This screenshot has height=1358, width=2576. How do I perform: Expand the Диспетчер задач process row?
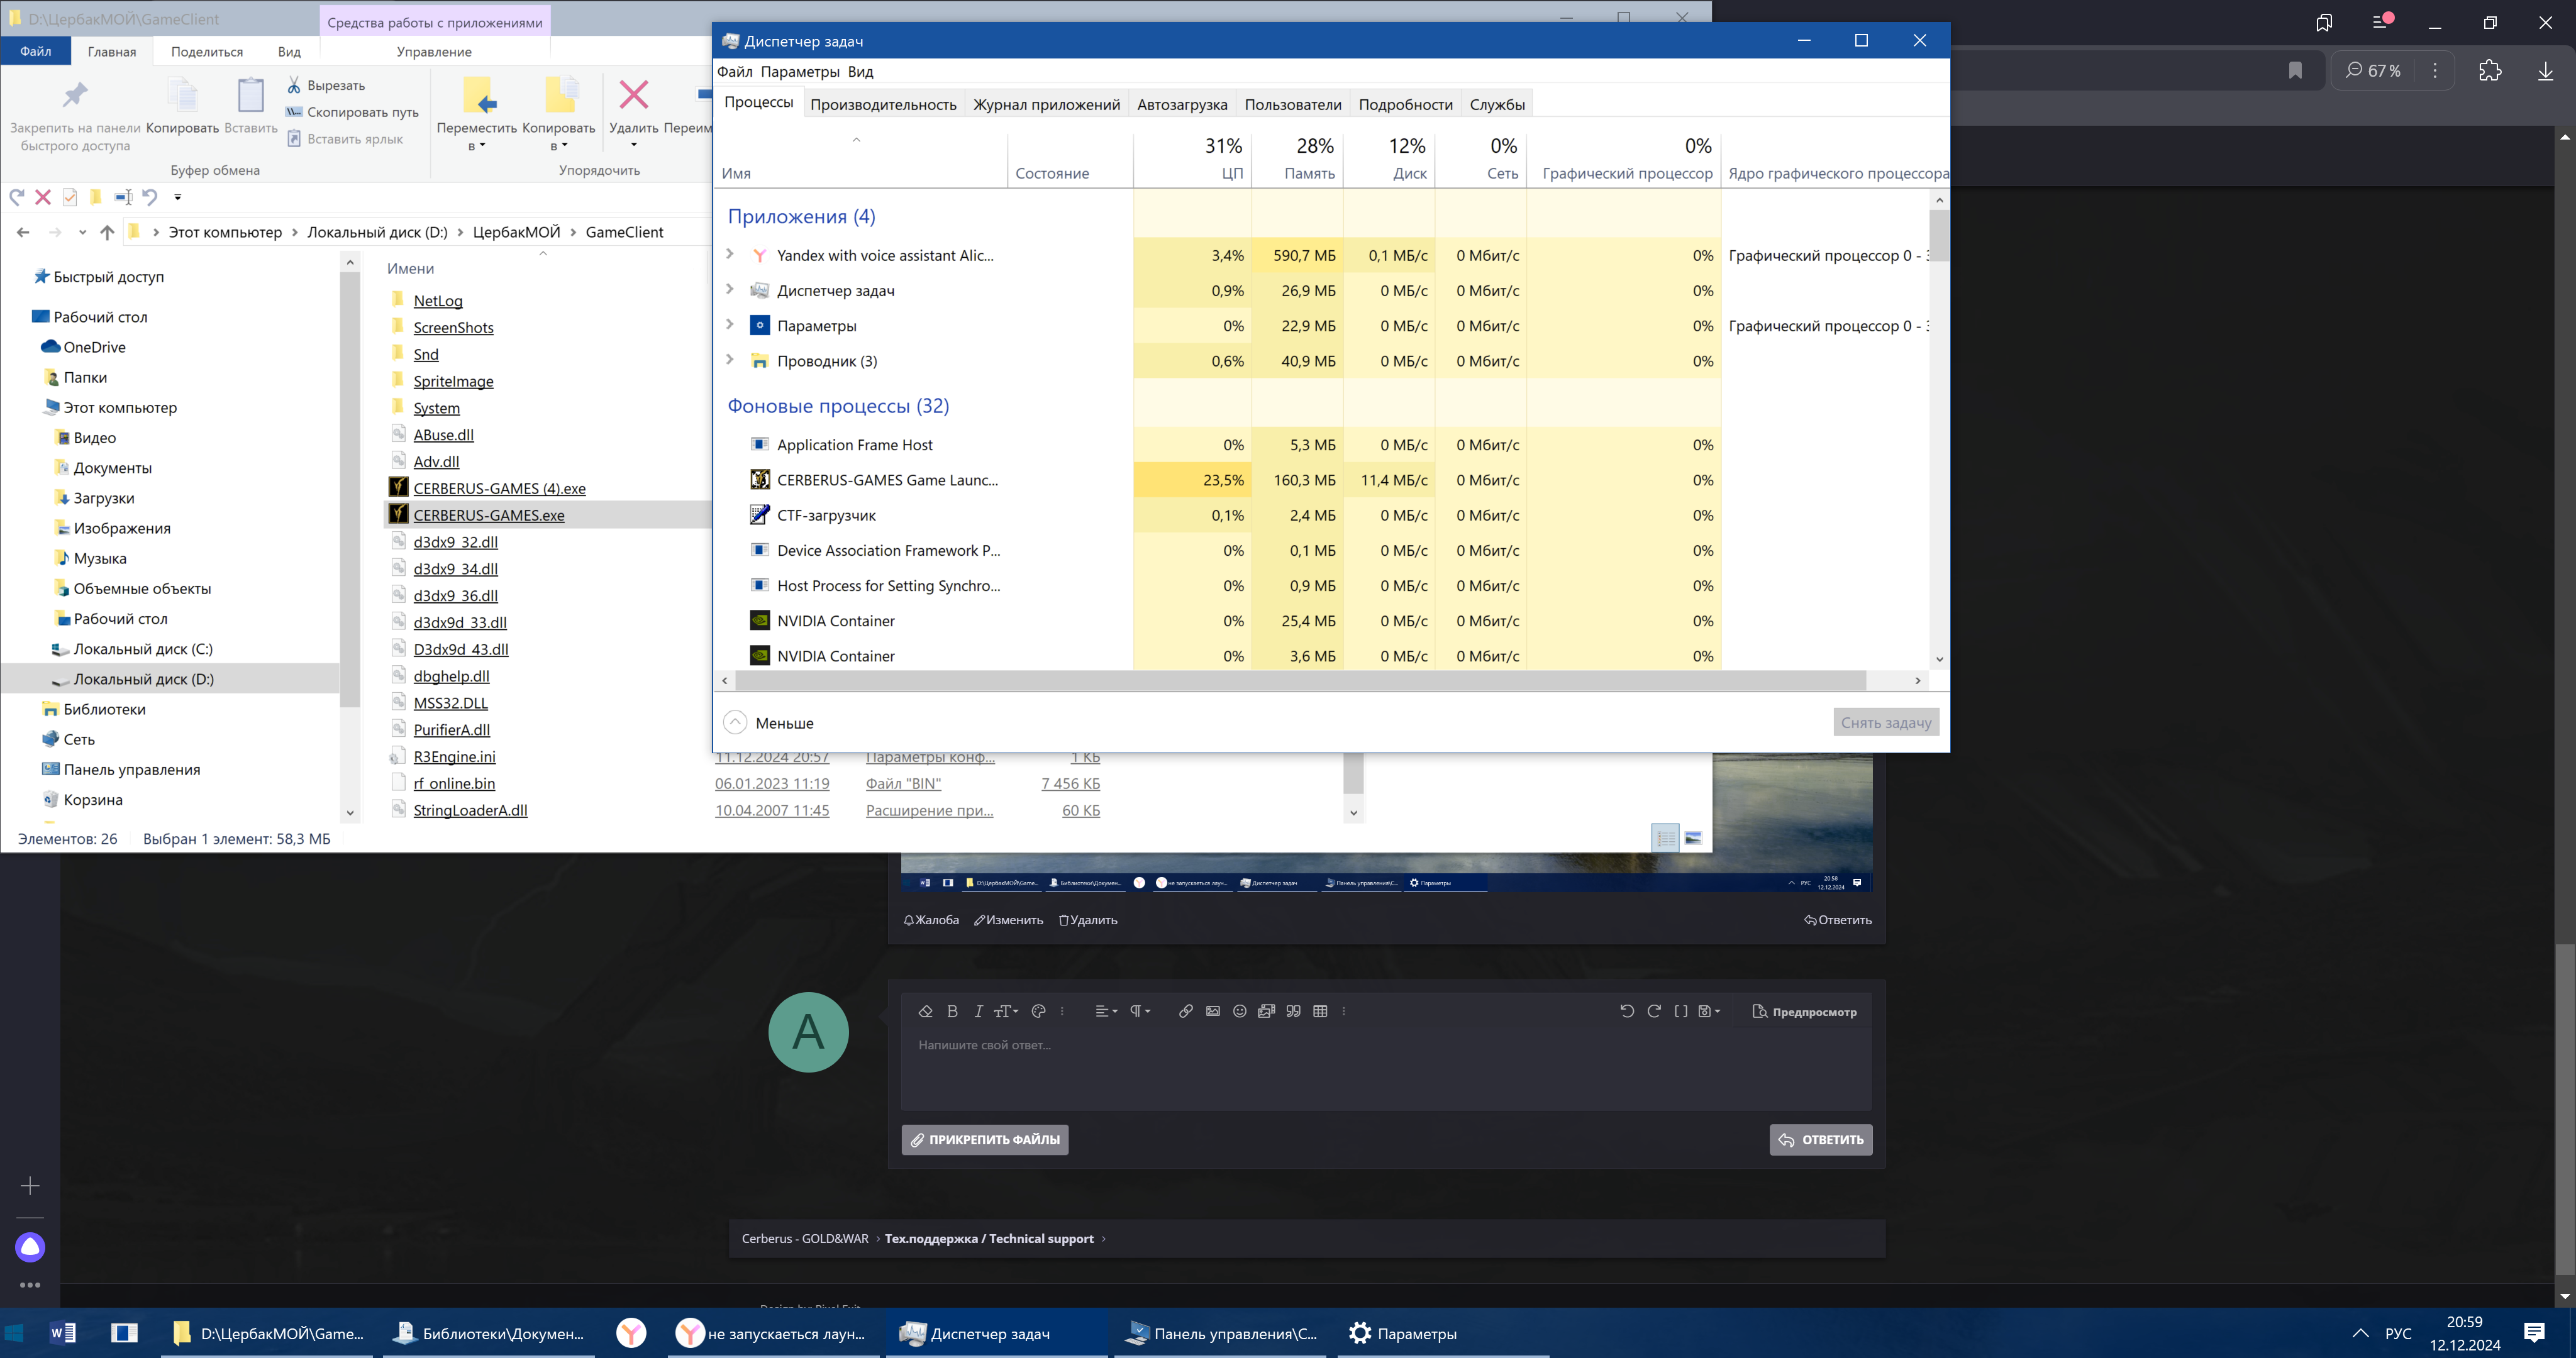tap(730, 289)
